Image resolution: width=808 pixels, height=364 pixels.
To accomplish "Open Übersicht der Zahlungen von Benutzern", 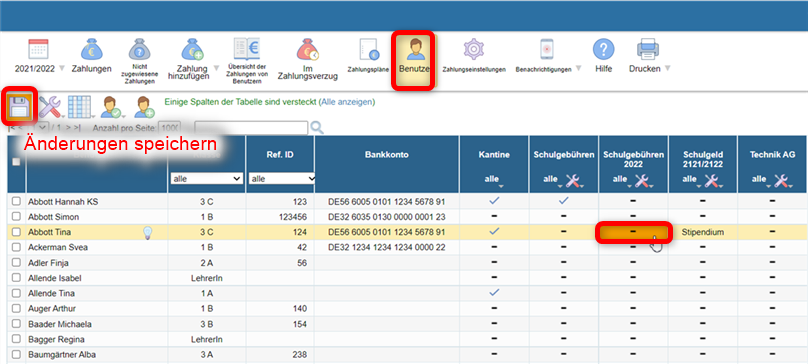I will (x=246, y=49).
